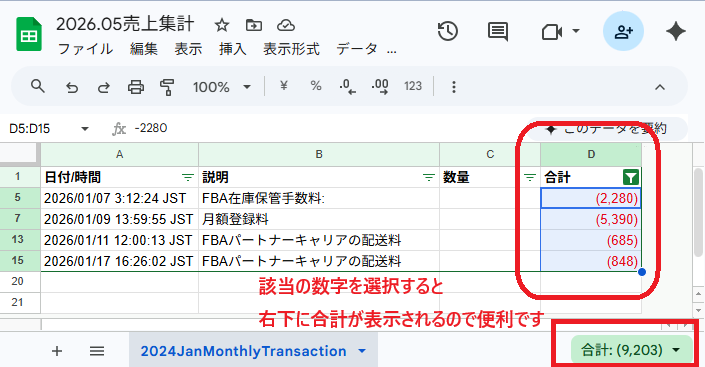Open filter for 説明 column
This screenshot has height=367, width=705.
tap(428, 178)
